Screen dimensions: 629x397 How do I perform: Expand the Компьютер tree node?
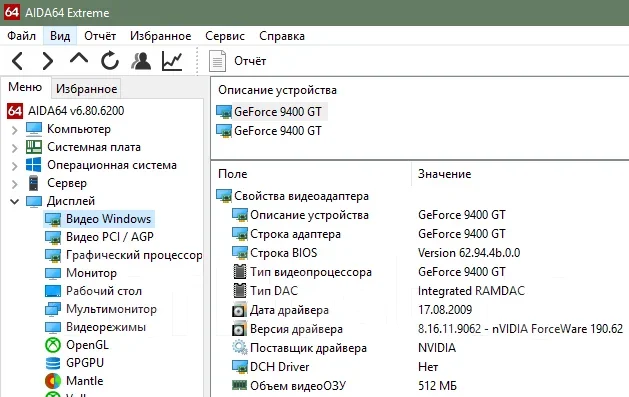click(14, 130)
